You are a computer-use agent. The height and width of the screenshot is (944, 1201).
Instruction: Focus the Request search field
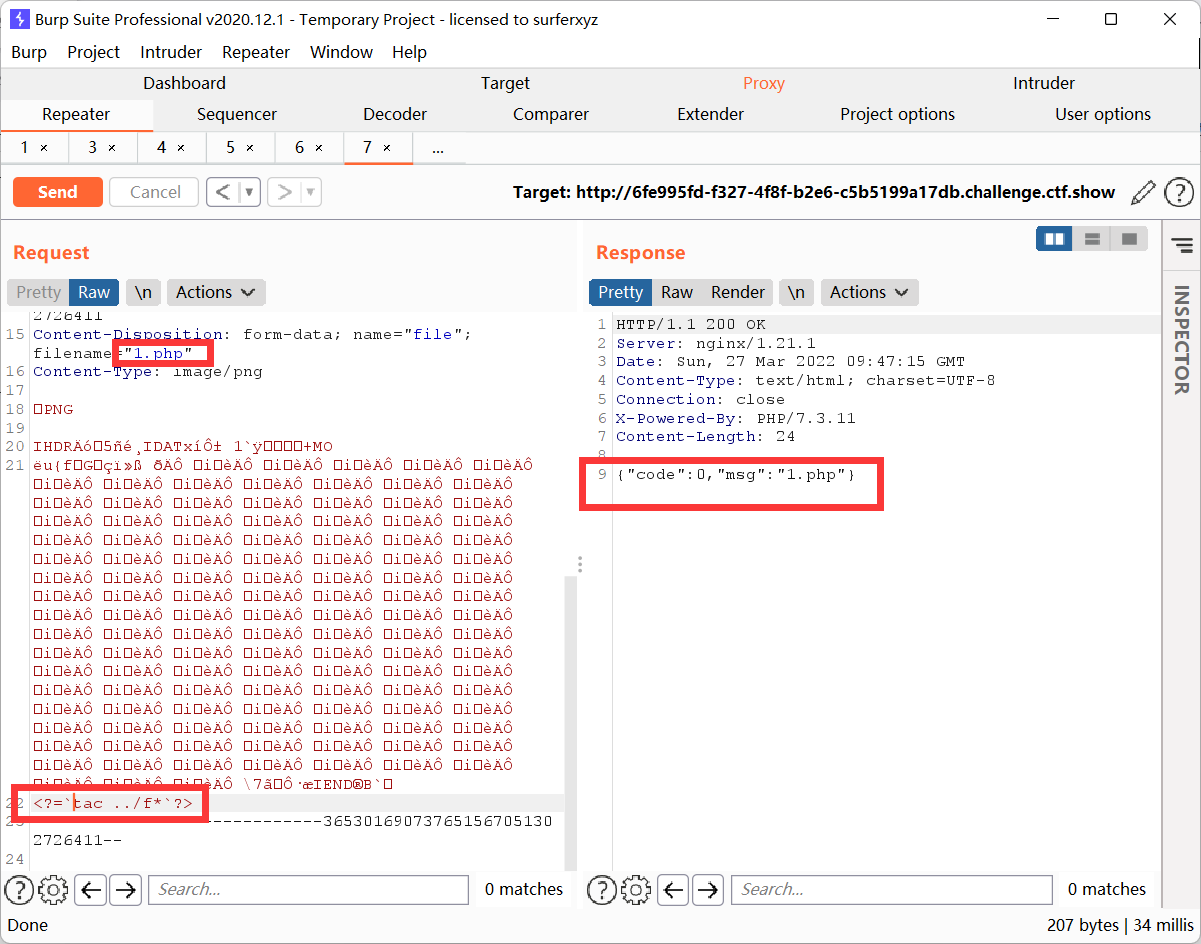[308, 889]
